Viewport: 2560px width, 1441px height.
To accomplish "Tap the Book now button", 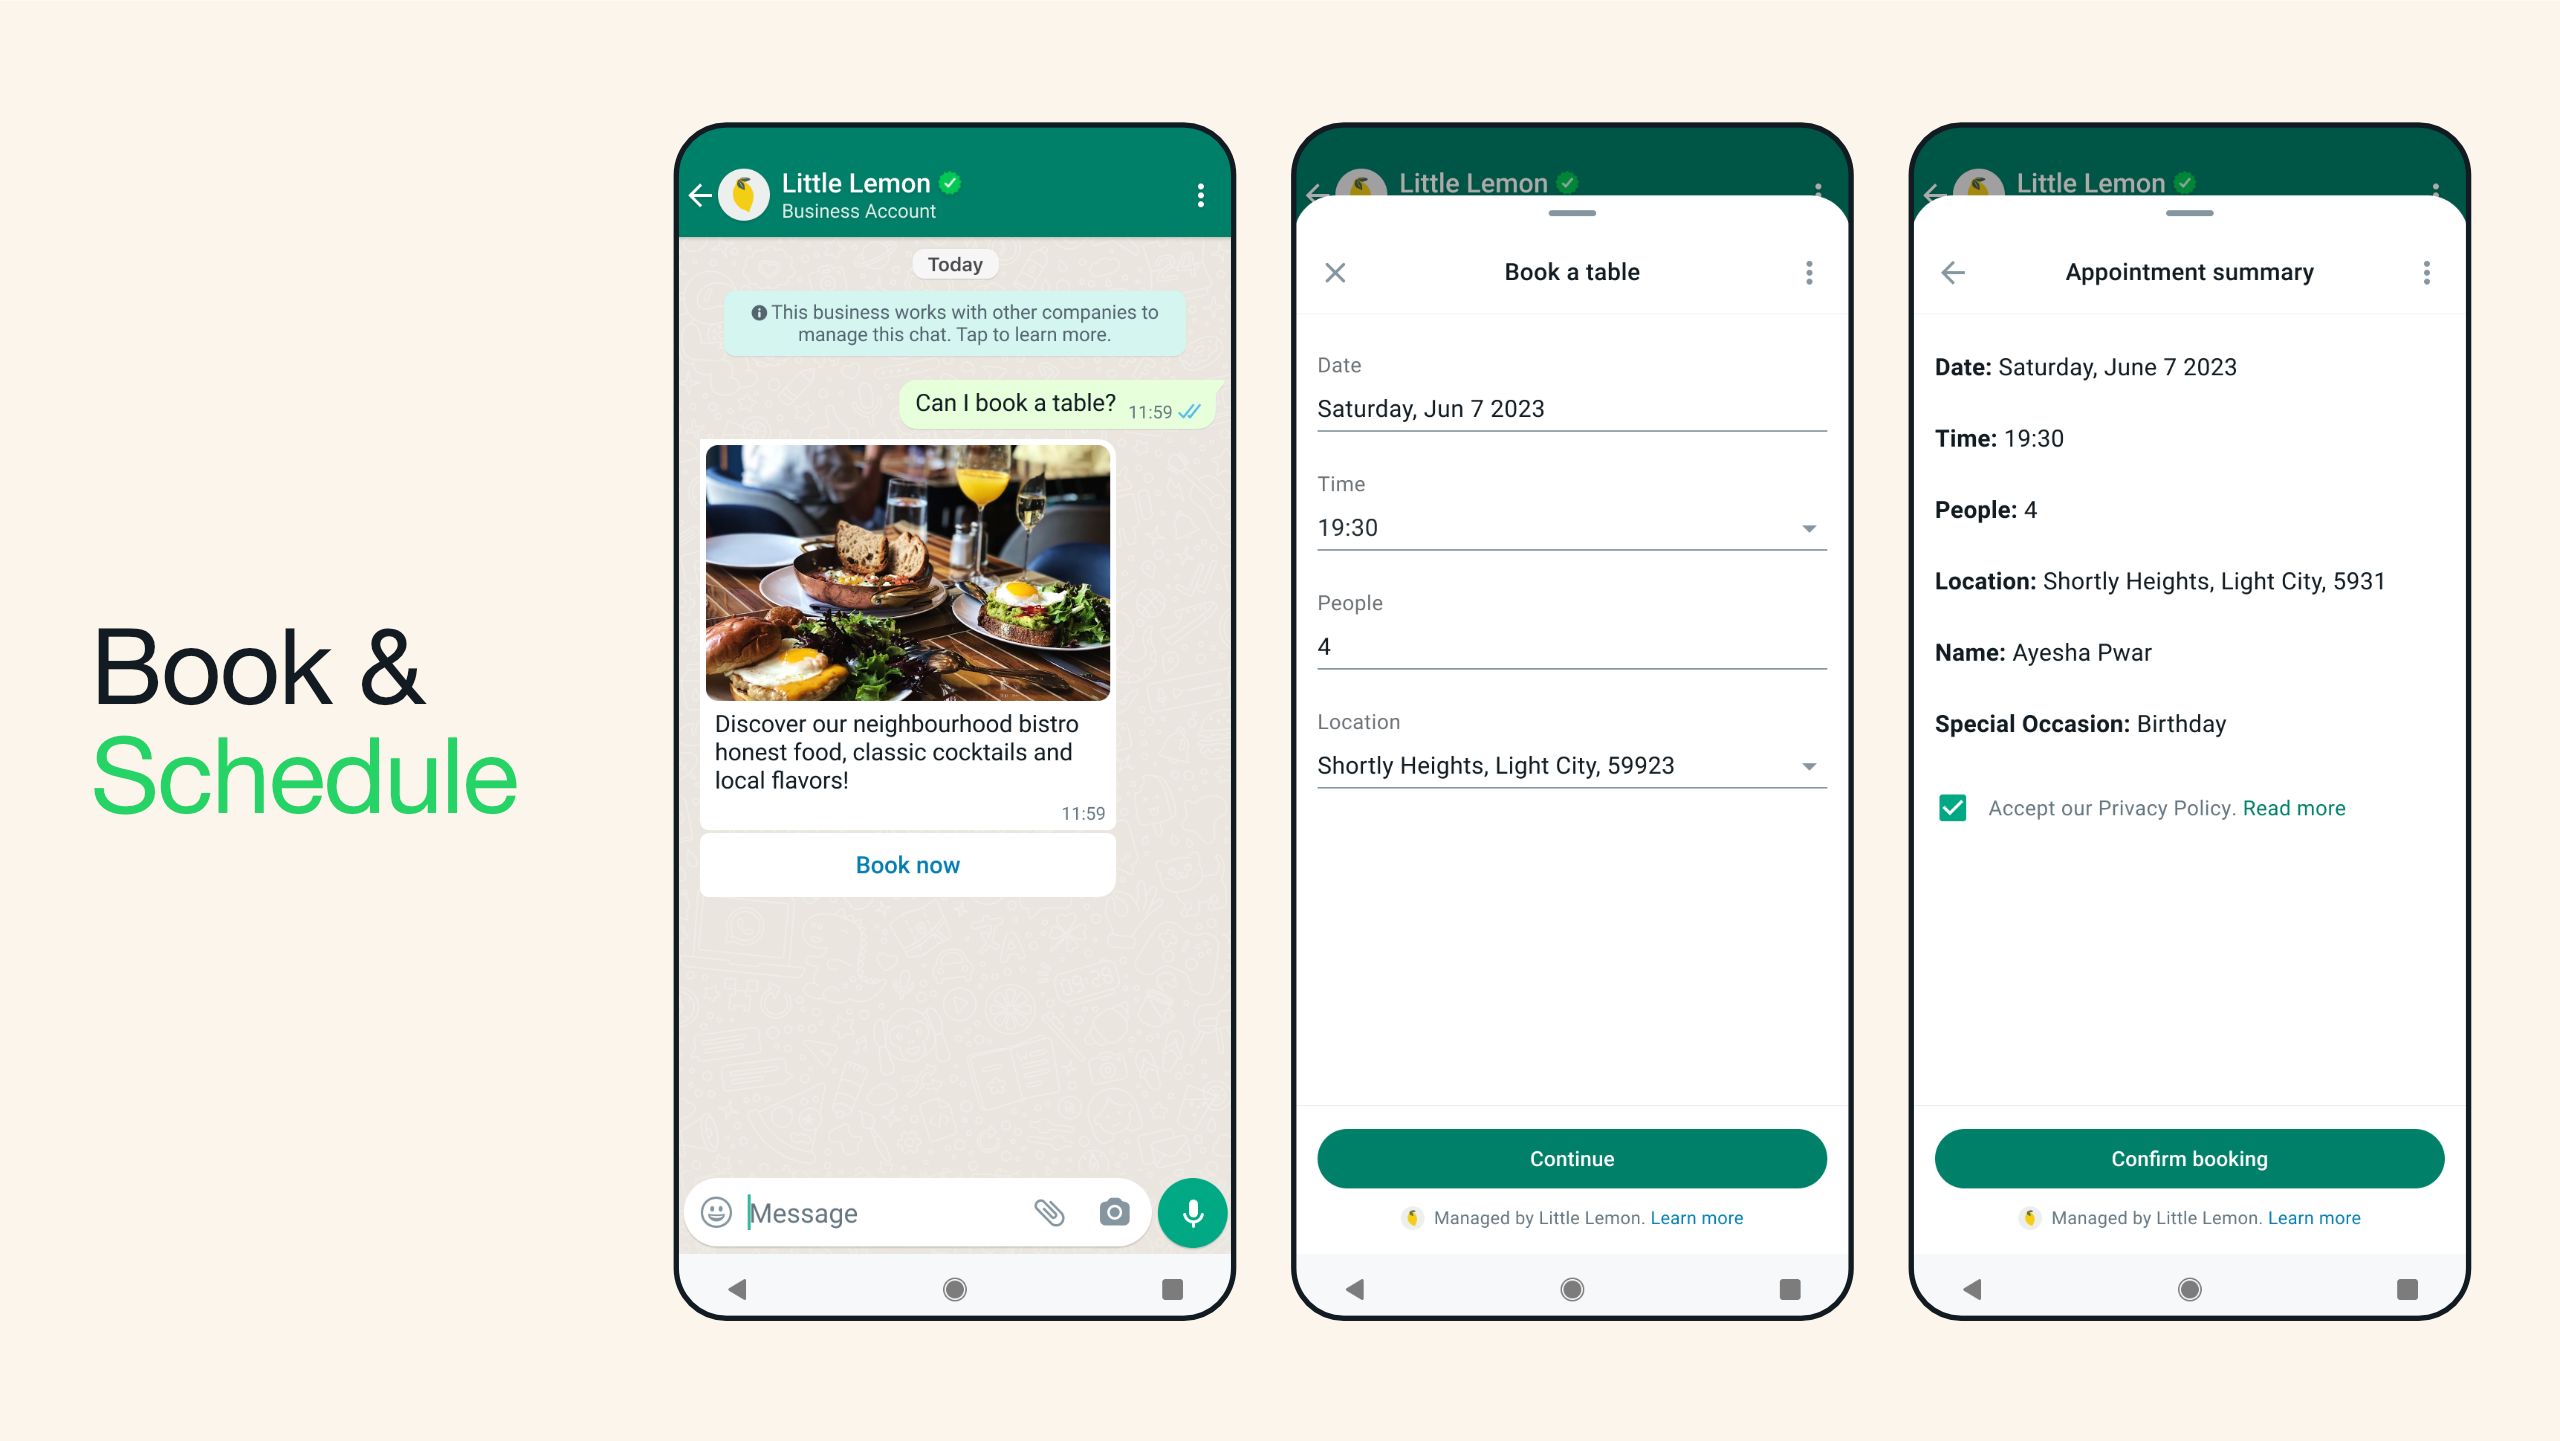I will coord(907,865).
